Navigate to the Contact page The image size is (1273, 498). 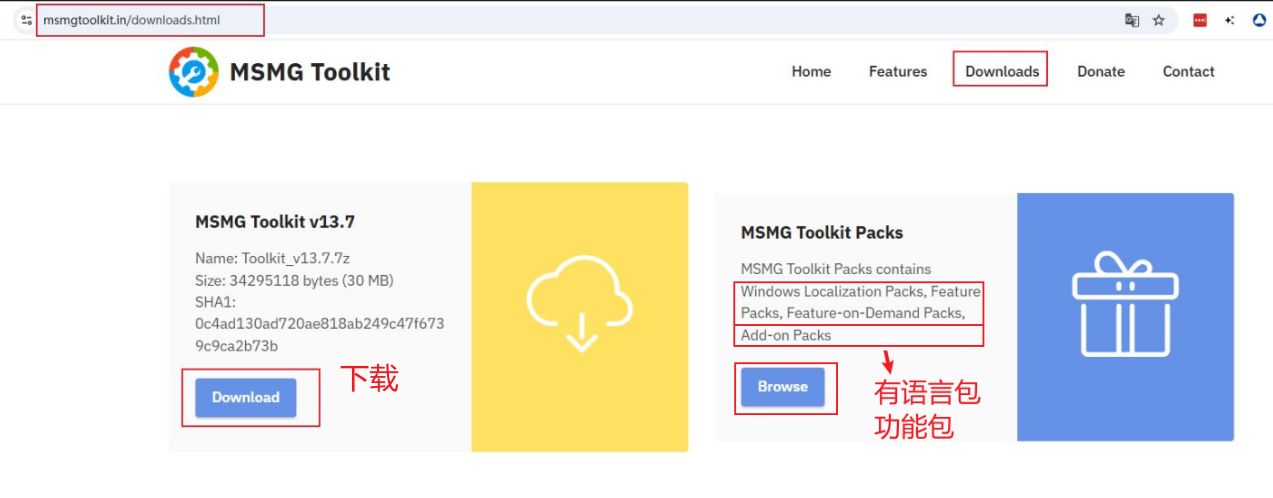coord(1188,72)
